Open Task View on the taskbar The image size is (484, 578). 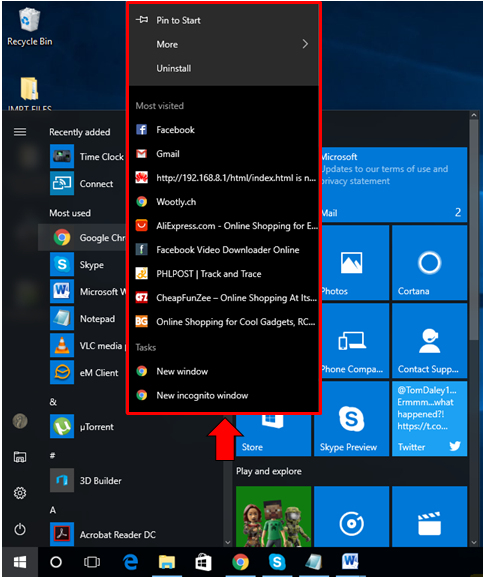tap(92, 562)
